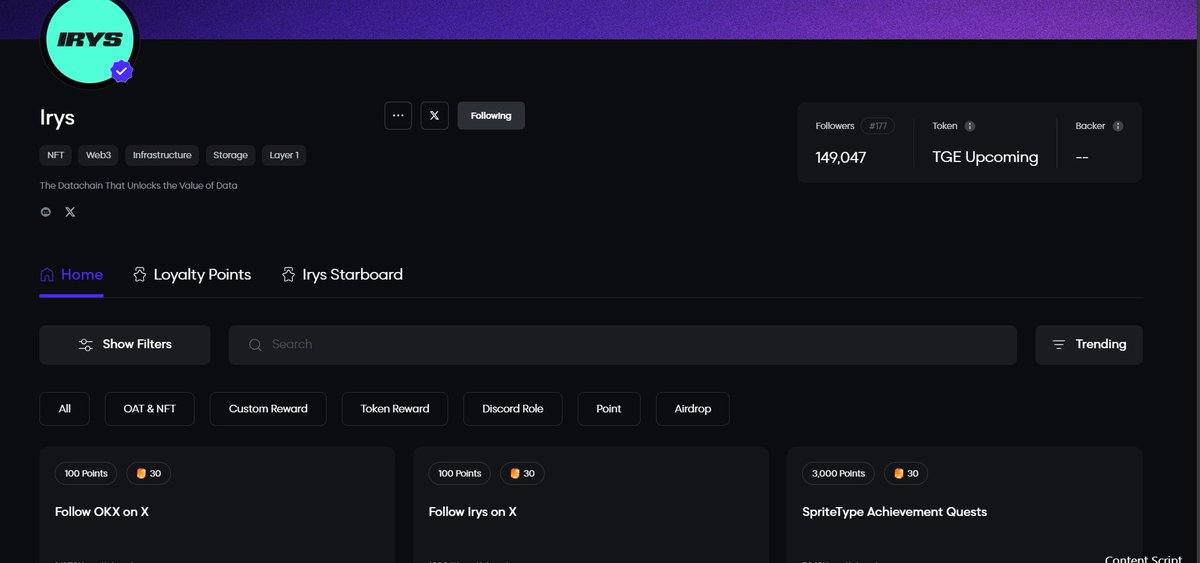Select the Infrastructure tag
Screen dimensions: 1200x563
point(162,155)
